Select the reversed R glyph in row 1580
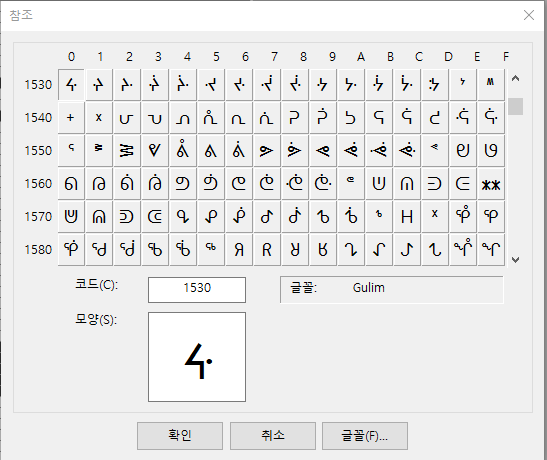Viewport: 547px width, 460px height. point(239,249)
